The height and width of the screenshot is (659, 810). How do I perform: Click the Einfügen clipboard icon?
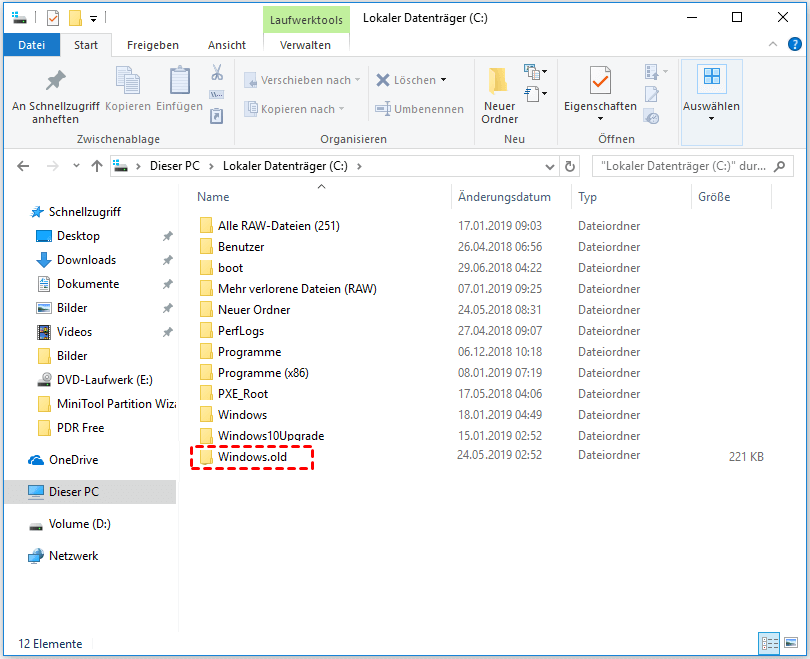coord(179,80)
